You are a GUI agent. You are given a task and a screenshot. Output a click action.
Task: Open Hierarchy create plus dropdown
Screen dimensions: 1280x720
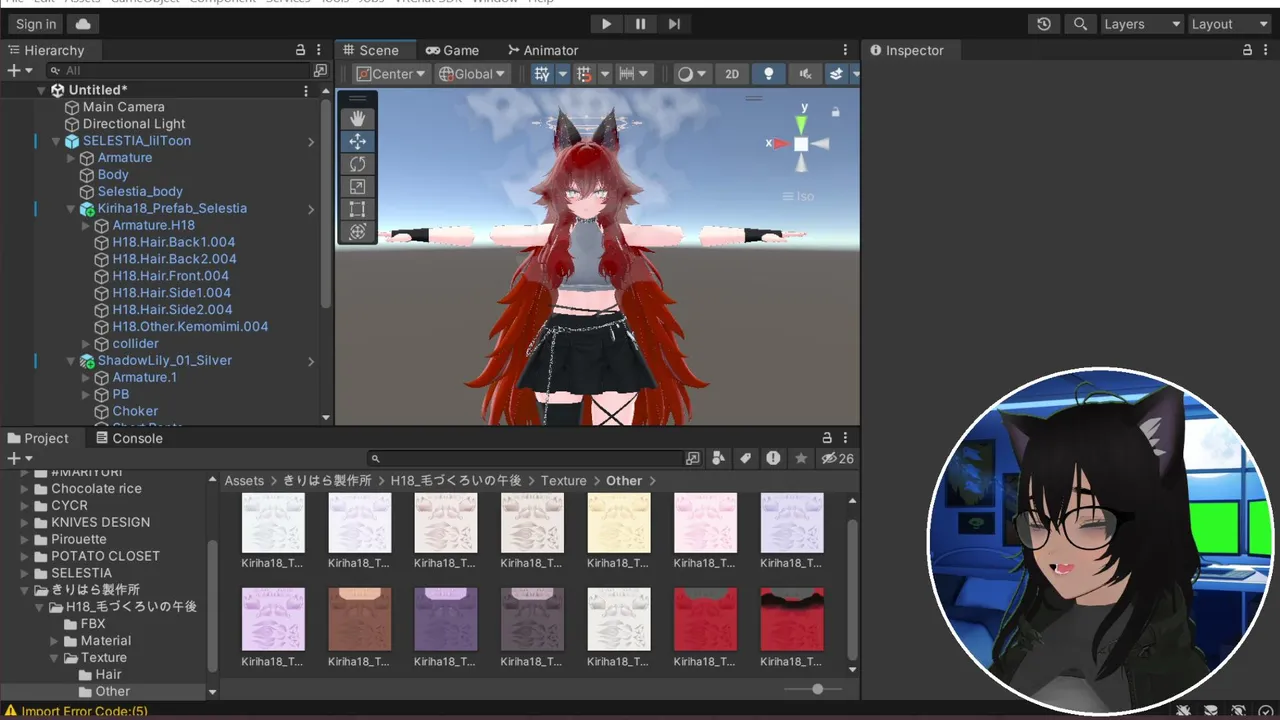pyautogui.click(x=20, y=70)
